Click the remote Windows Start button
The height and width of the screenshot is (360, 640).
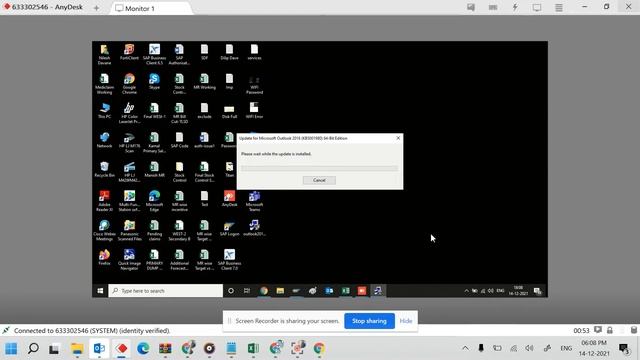click(100, 291)
